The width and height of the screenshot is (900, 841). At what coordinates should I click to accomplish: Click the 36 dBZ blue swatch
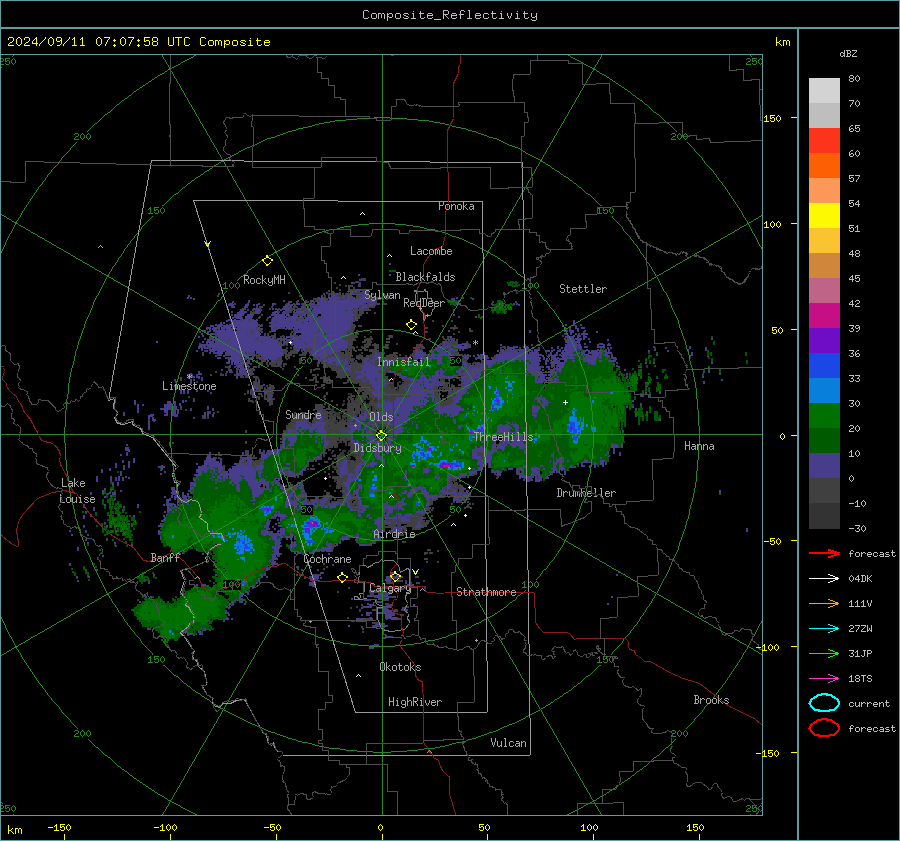[824, 365]
